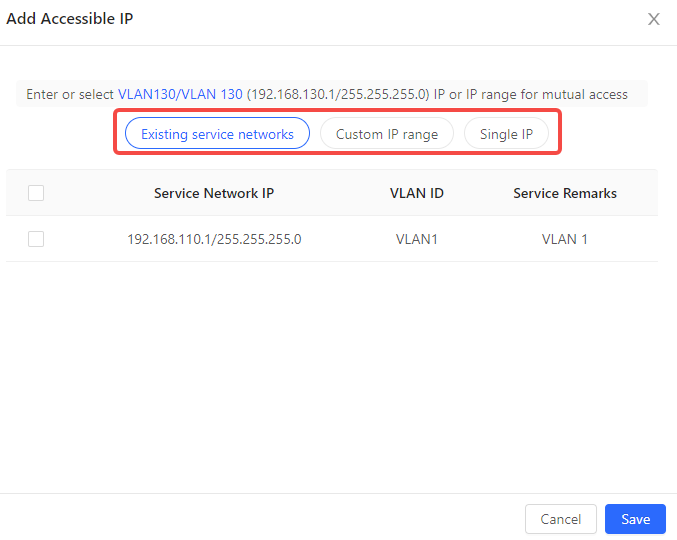Click the VLAN ID column header
Viewport: 677px width, 540px height.
(416, 193)
